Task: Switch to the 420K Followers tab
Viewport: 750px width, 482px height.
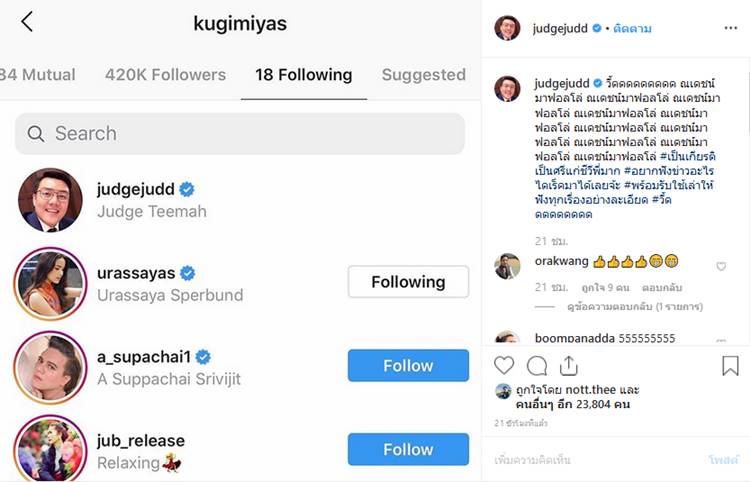Action: pos(165,75)
